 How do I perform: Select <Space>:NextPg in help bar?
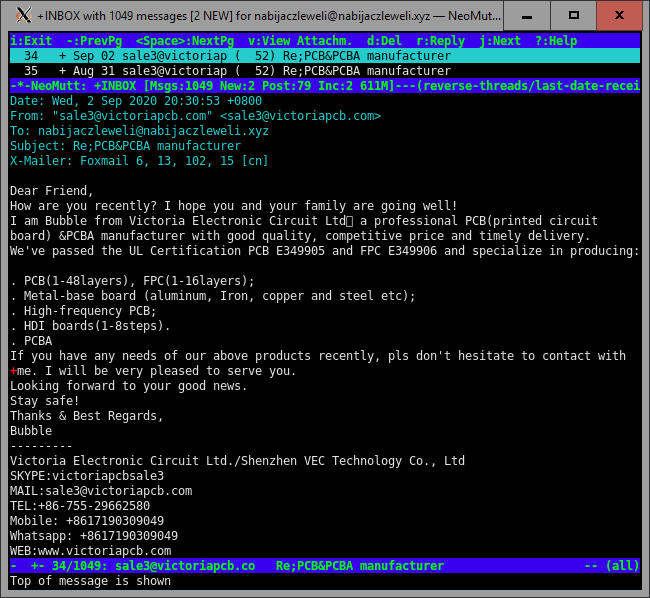click(186, 41)
